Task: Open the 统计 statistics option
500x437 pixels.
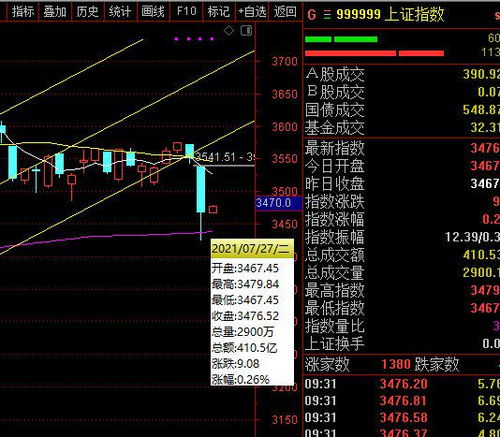Action: 120,11
